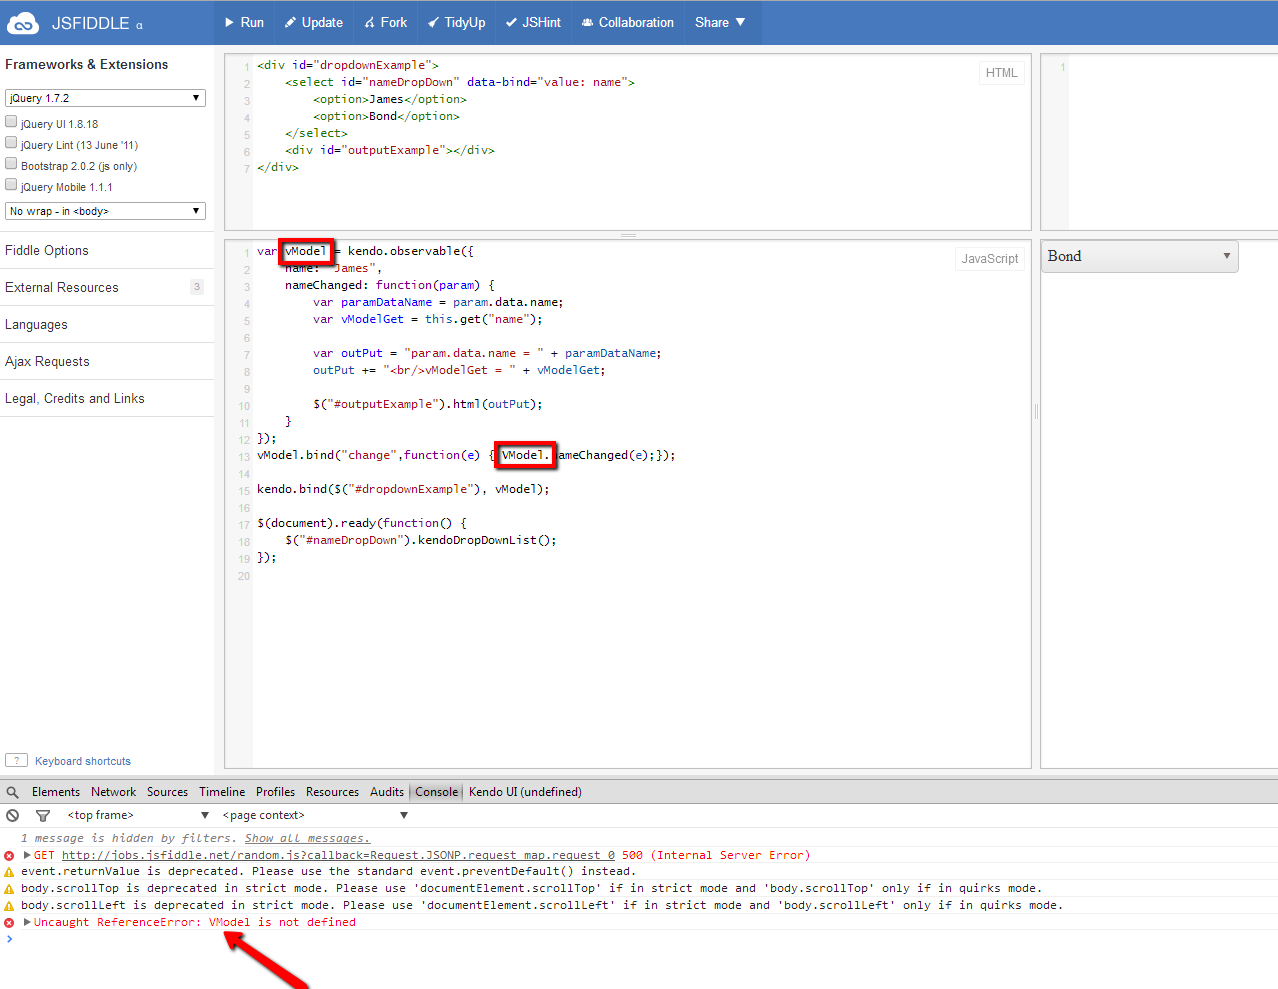The height and width of the screenshot is (989, 1278).
Task: Click the keyboard shortcuts question mark icon
Action: 16,760
